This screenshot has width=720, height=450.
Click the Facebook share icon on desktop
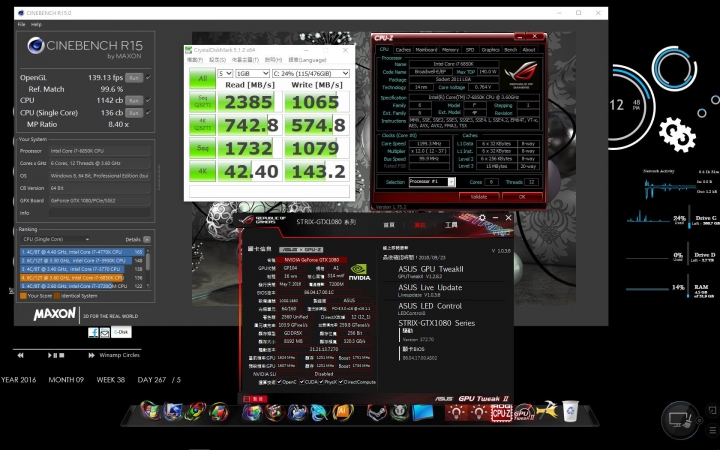[93, 332]
